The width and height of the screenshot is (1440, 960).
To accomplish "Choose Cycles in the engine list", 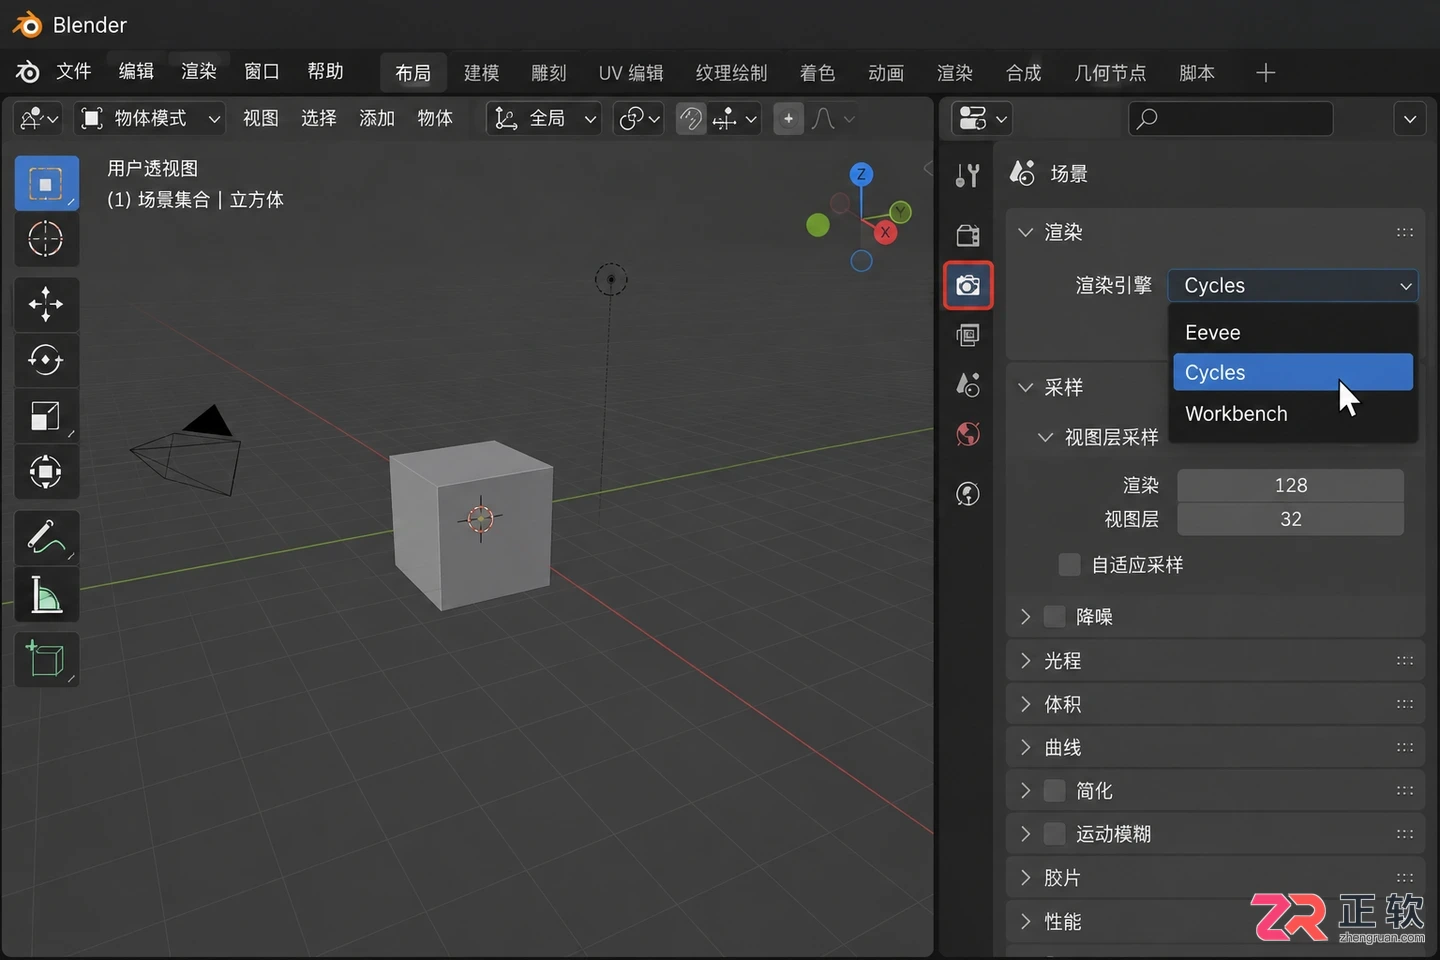I will pos(1292,373).
